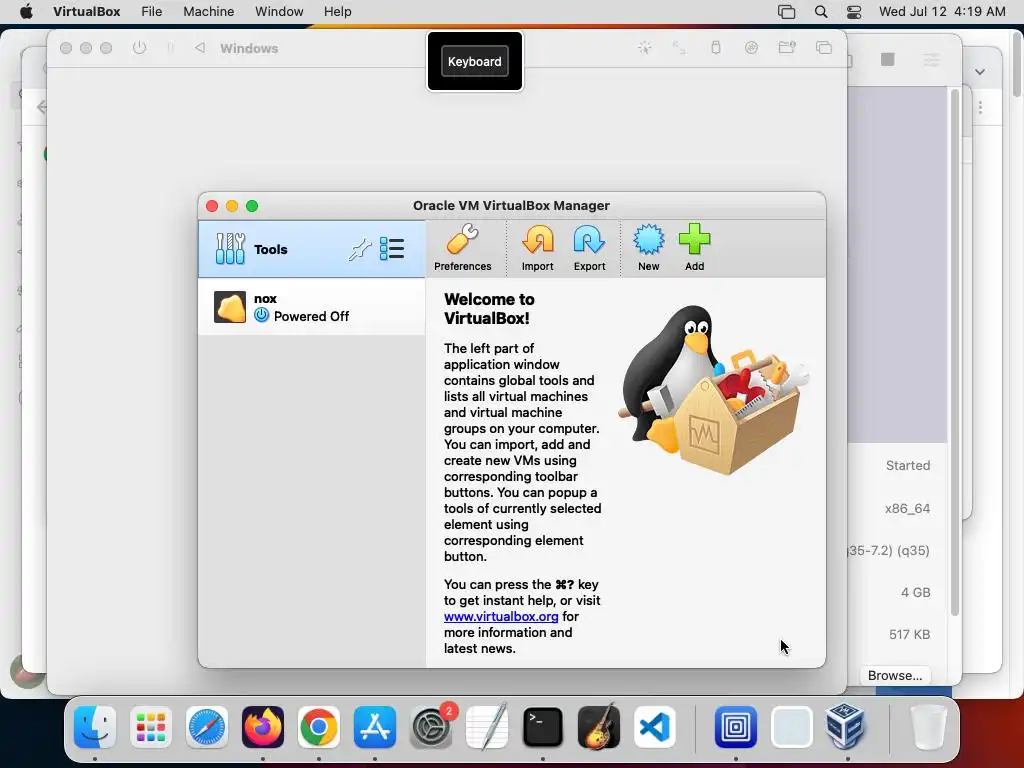1024x768 pixels.
Task: Open the VirtualBox app menu
Action: [x=87, y=12]
